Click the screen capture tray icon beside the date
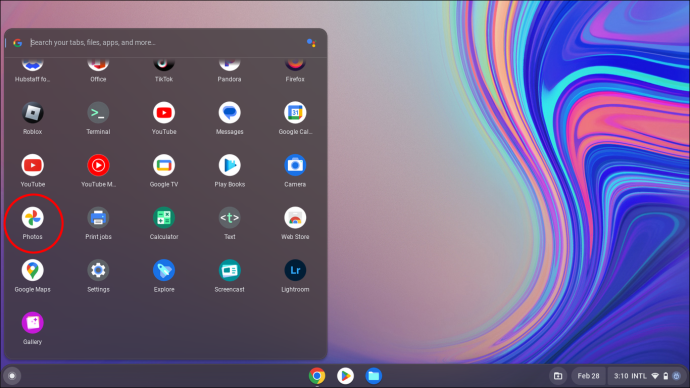Image resolution: width=690 pixels, height=388 pixels. (558, 376)
